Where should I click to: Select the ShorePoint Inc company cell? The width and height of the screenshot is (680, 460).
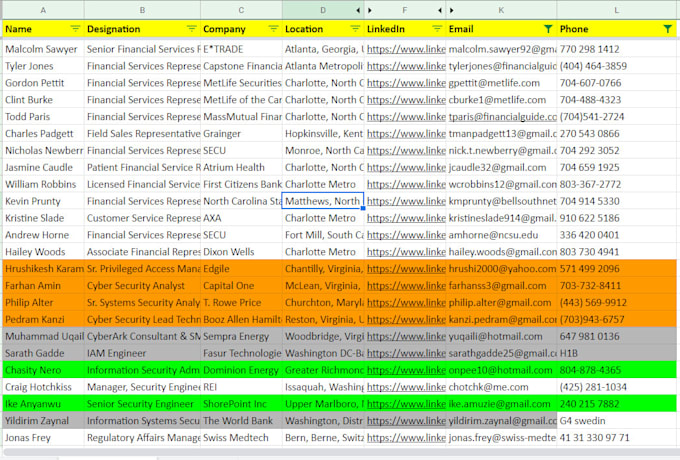click(x=241, y=404)
